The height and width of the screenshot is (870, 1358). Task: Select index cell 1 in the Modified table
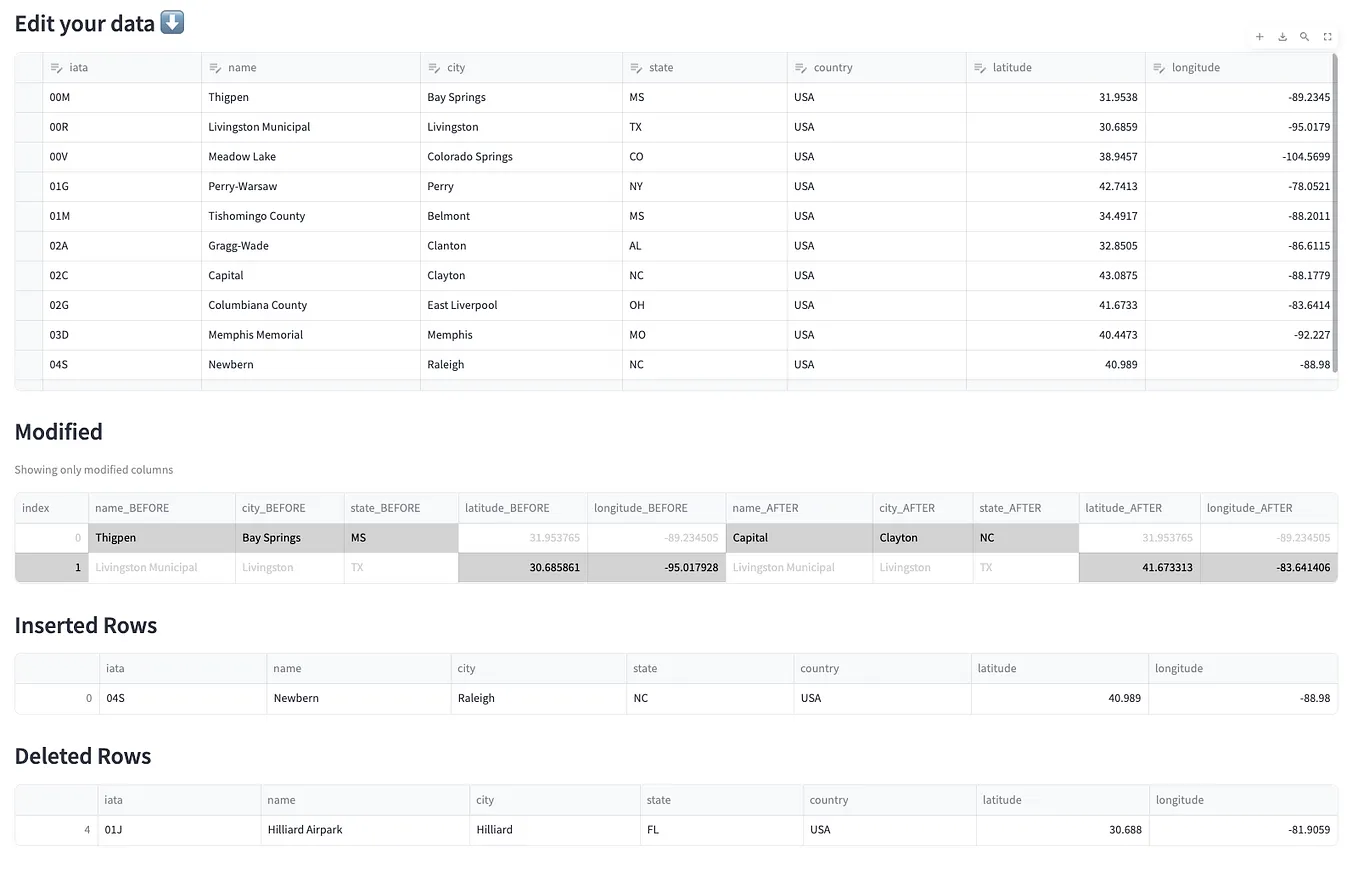(x=49, y=567)
